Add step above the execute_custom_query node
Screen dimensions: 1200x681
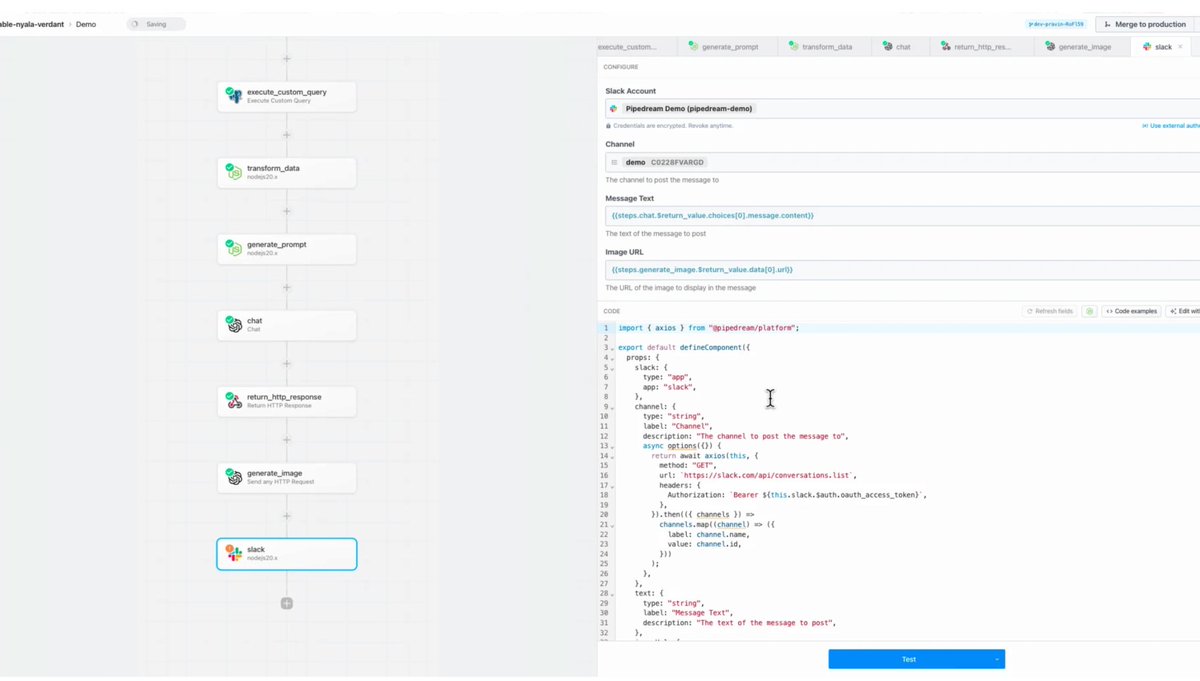tap(287, 59)
